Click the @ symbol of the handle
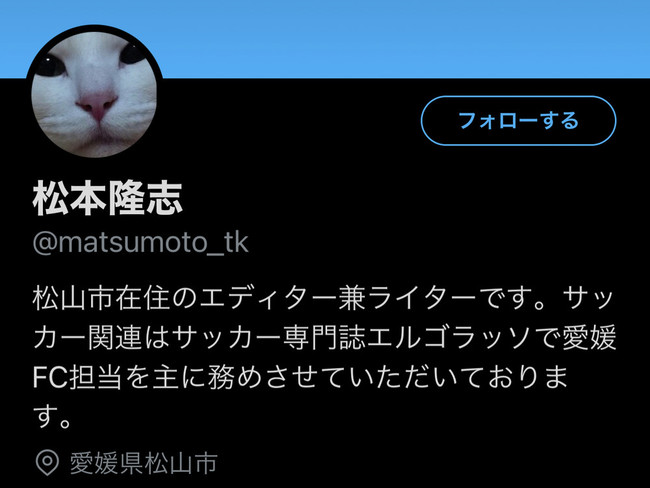The height and width of the screenshot is (488, 650). [45, 243]
